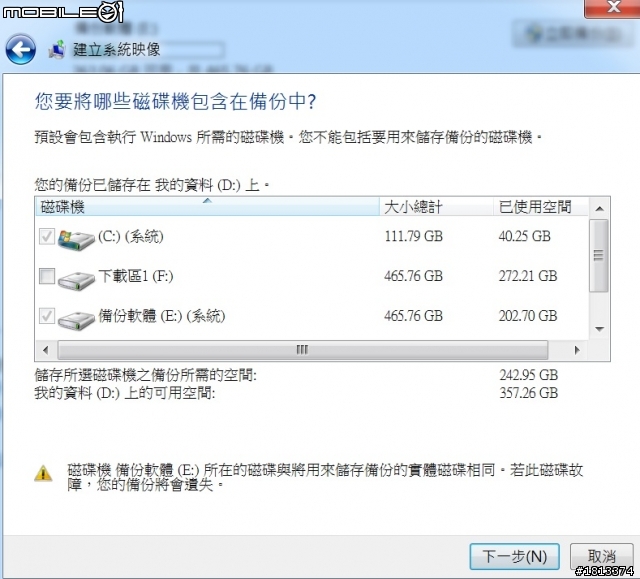Select the C: system drive icon
The height and width of the screenshot is (579, 640).
pyautogui.click(x=76, y=239)
